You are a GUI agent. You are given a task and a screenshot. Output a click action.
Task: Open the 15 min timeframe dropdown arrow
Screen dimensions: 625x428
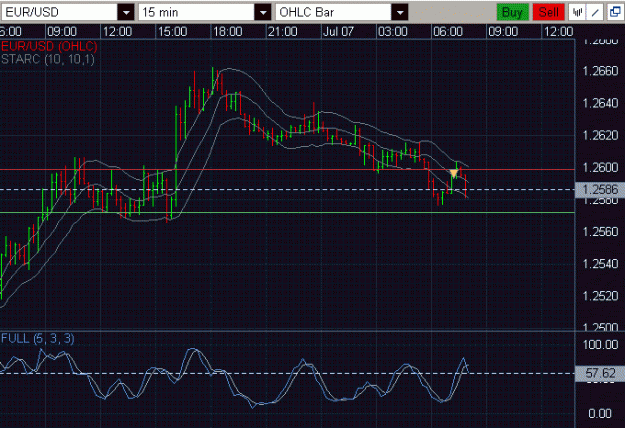coord(263,12)
